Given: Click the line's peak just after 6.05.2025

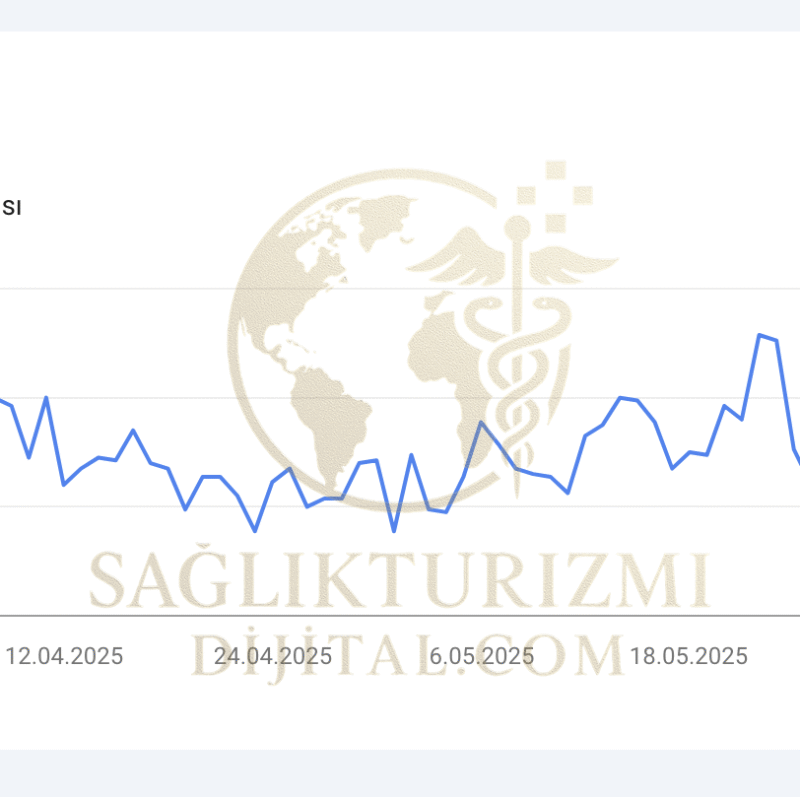Looking at the screenshot, I should pyautogui.click(x=481, y=422).
